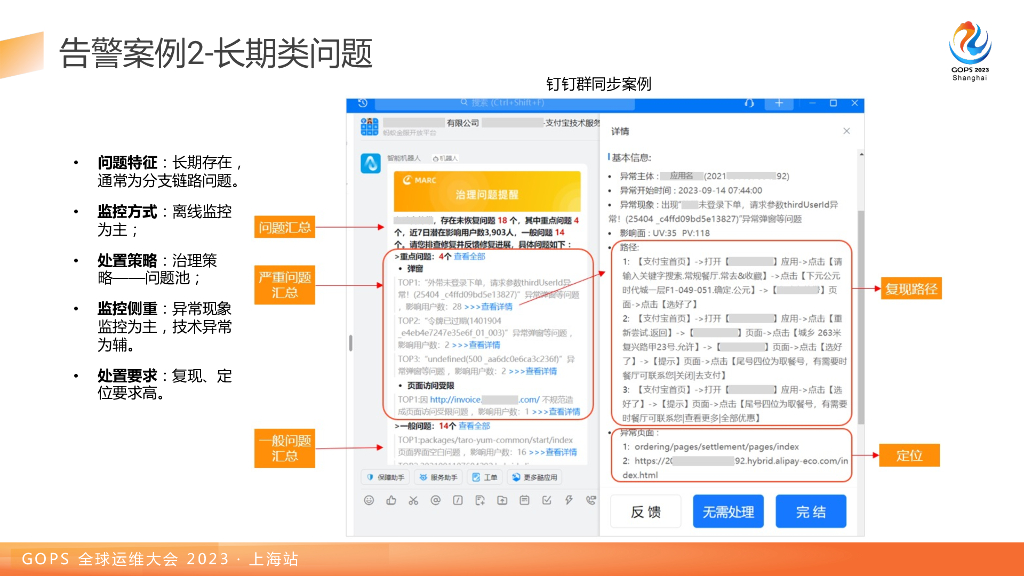Click the detail panel vertical scrollbar thumb
Screen dimensions: 1024x576
(861, 317)
